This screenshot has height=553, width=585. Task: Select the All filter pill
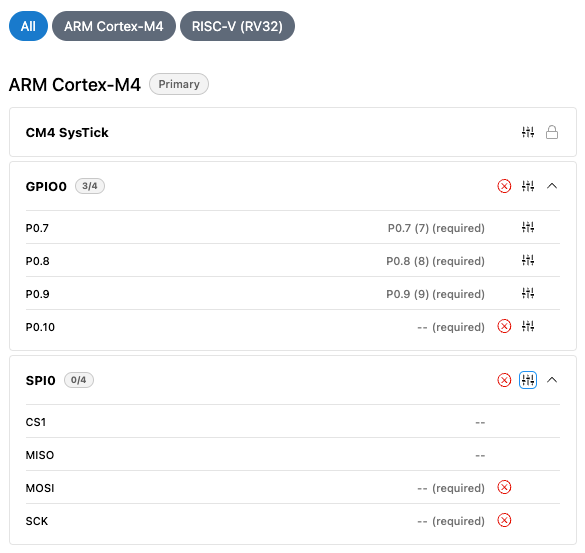[x=28, y=26]
